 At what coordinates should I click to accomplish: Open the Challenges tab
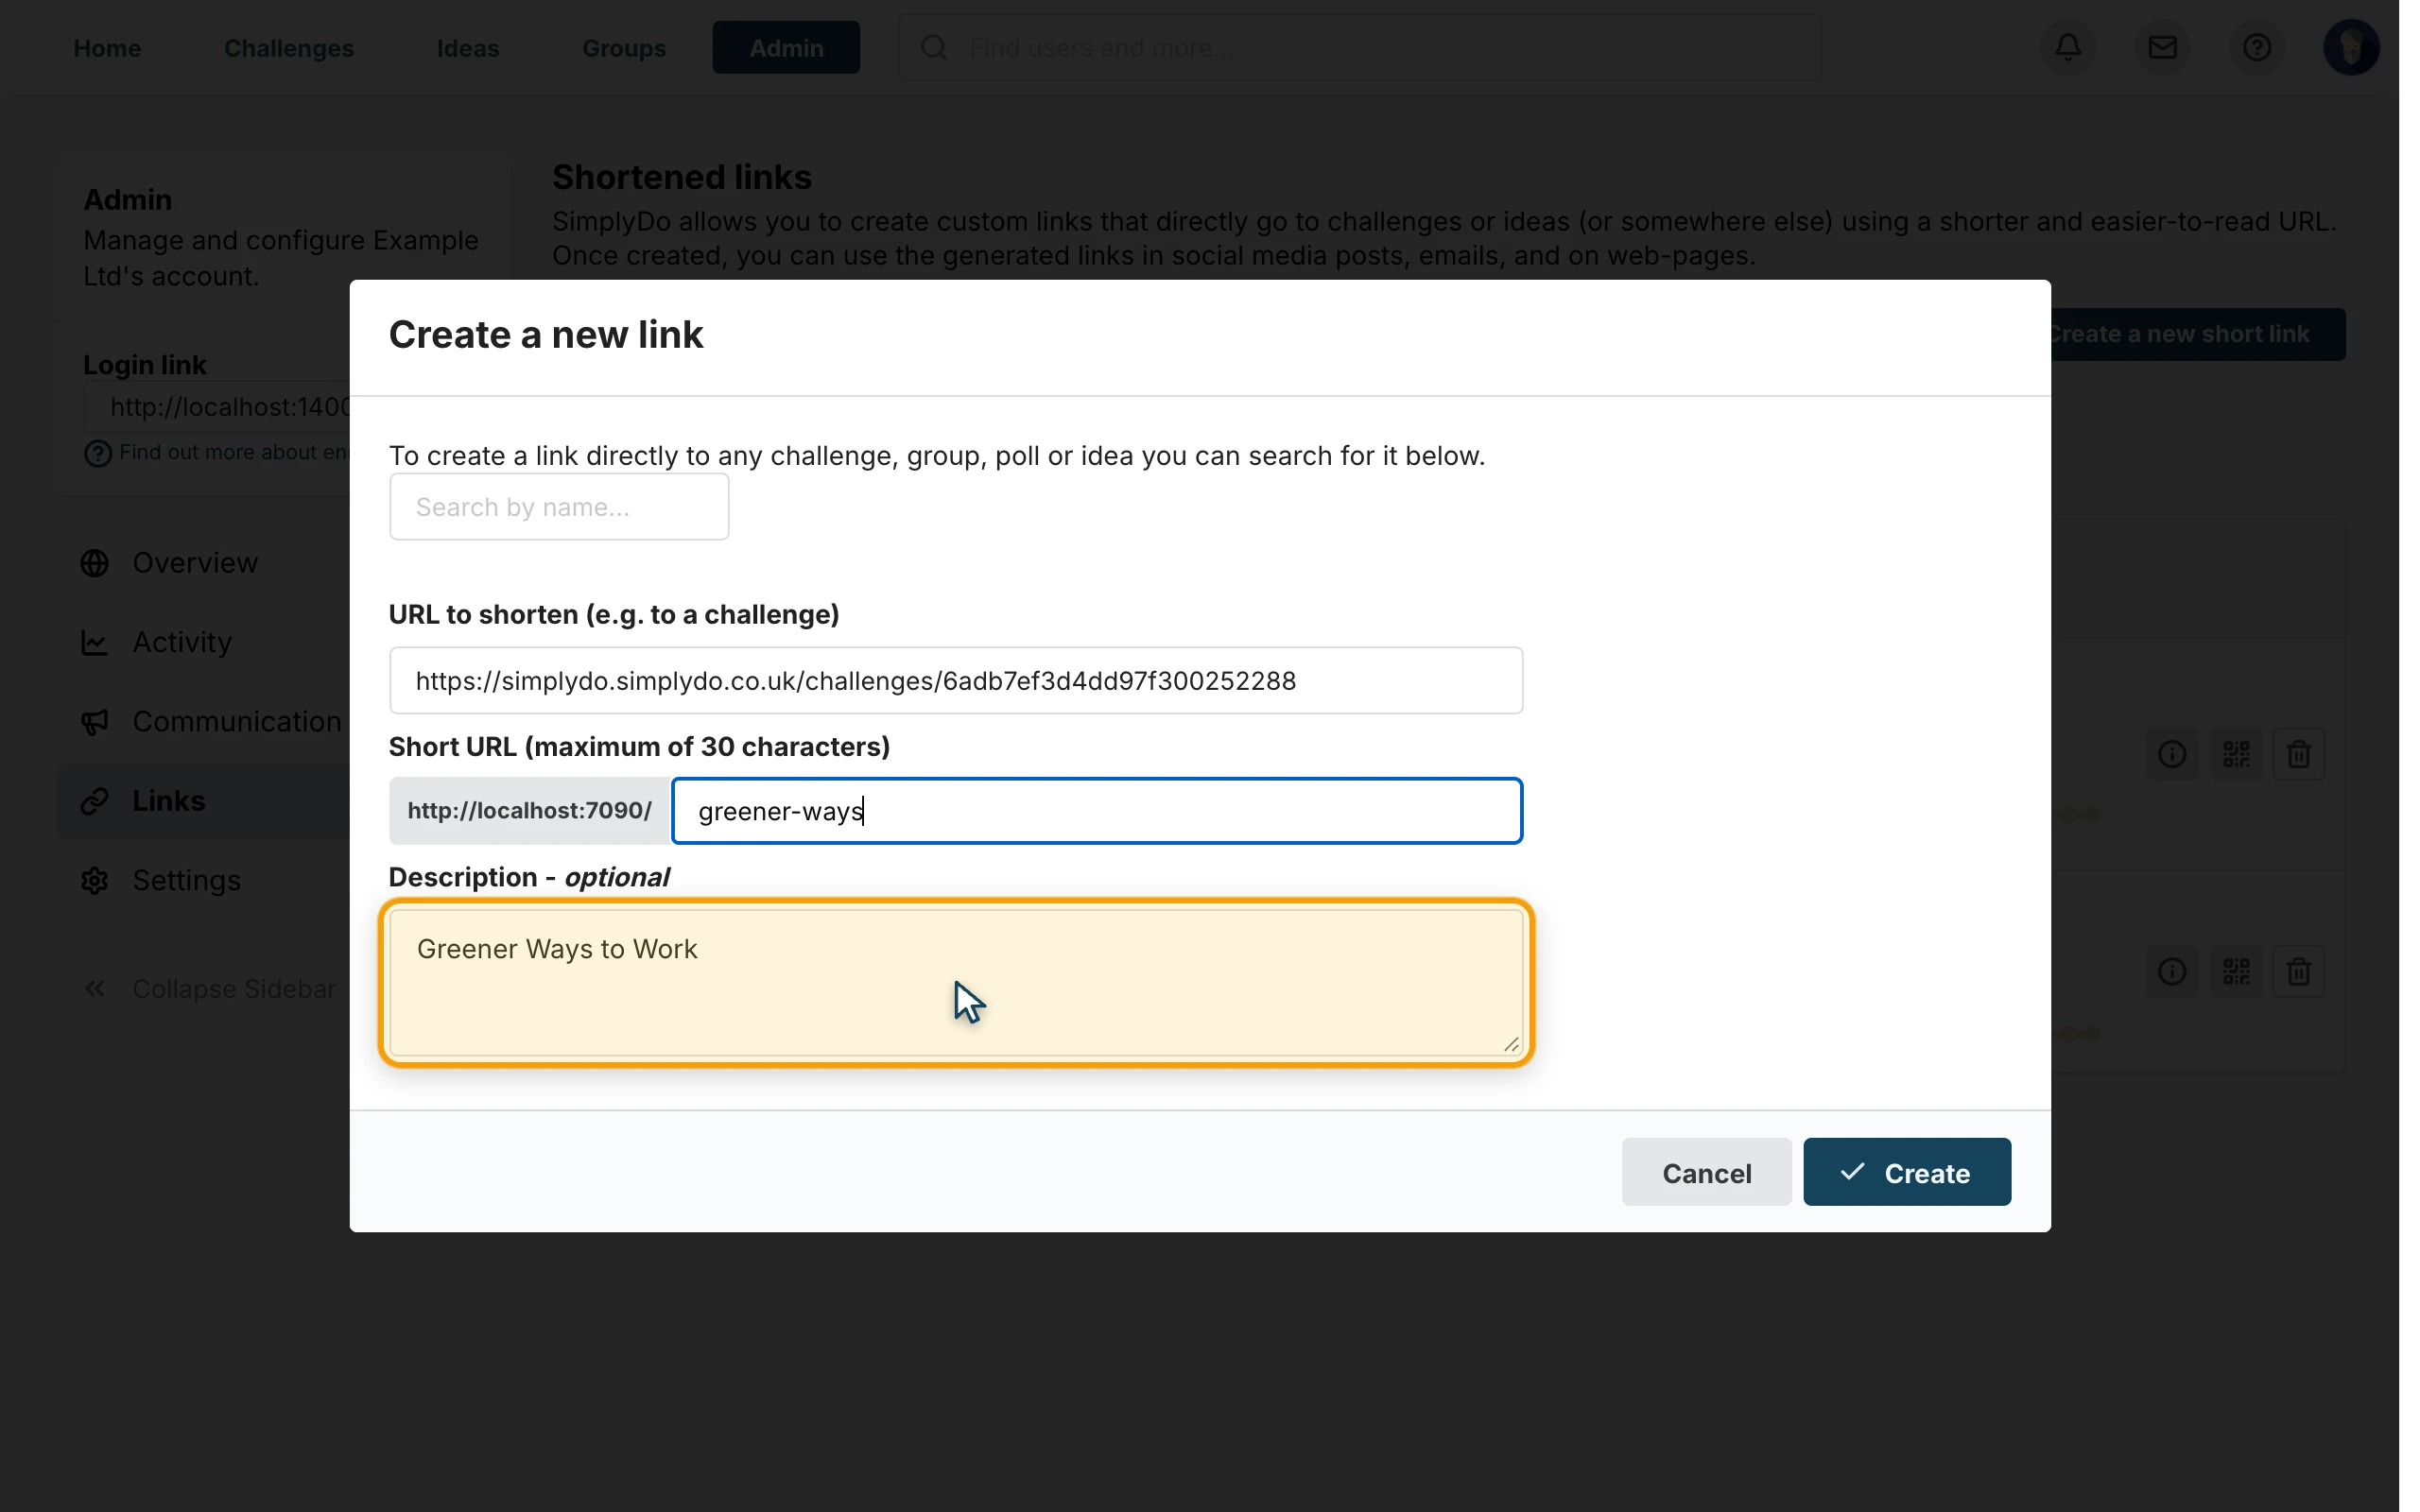288,47
